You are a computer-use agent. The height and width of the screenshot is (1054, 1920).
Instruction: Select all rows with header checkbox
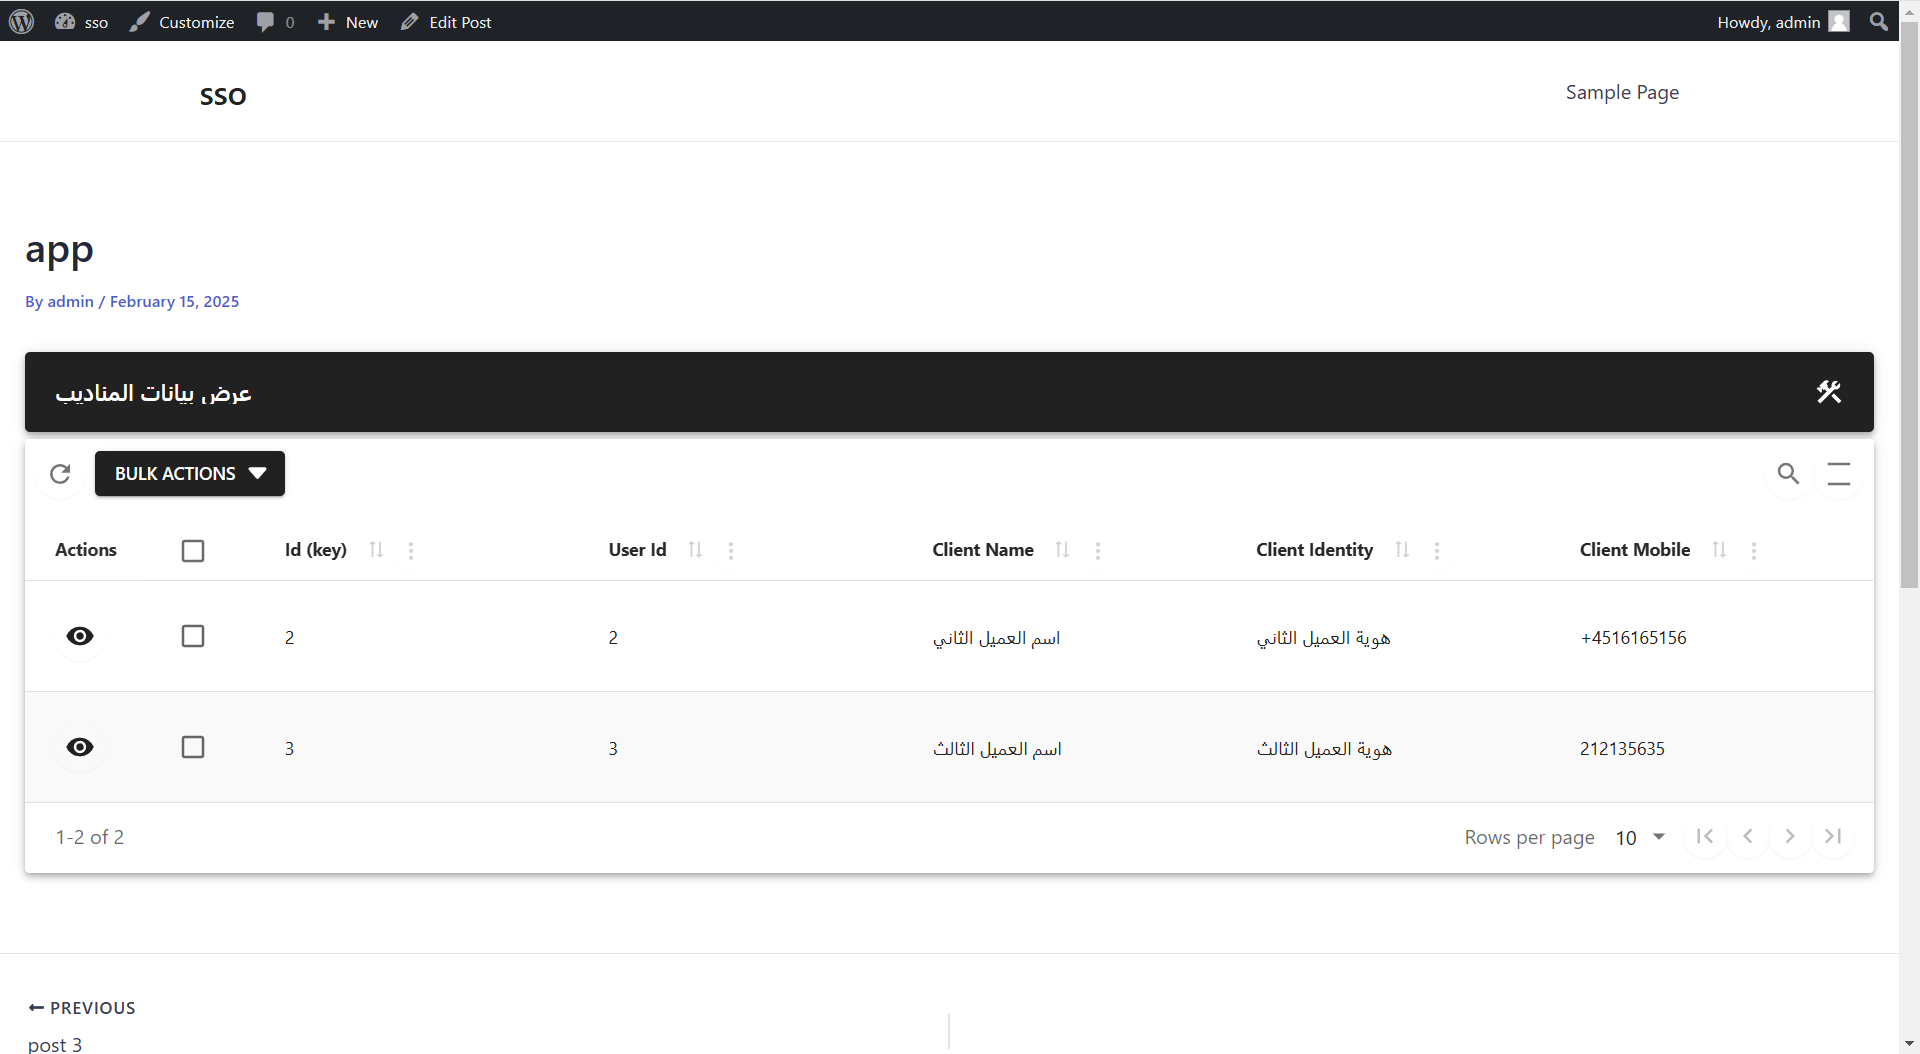tap(193, 551)
